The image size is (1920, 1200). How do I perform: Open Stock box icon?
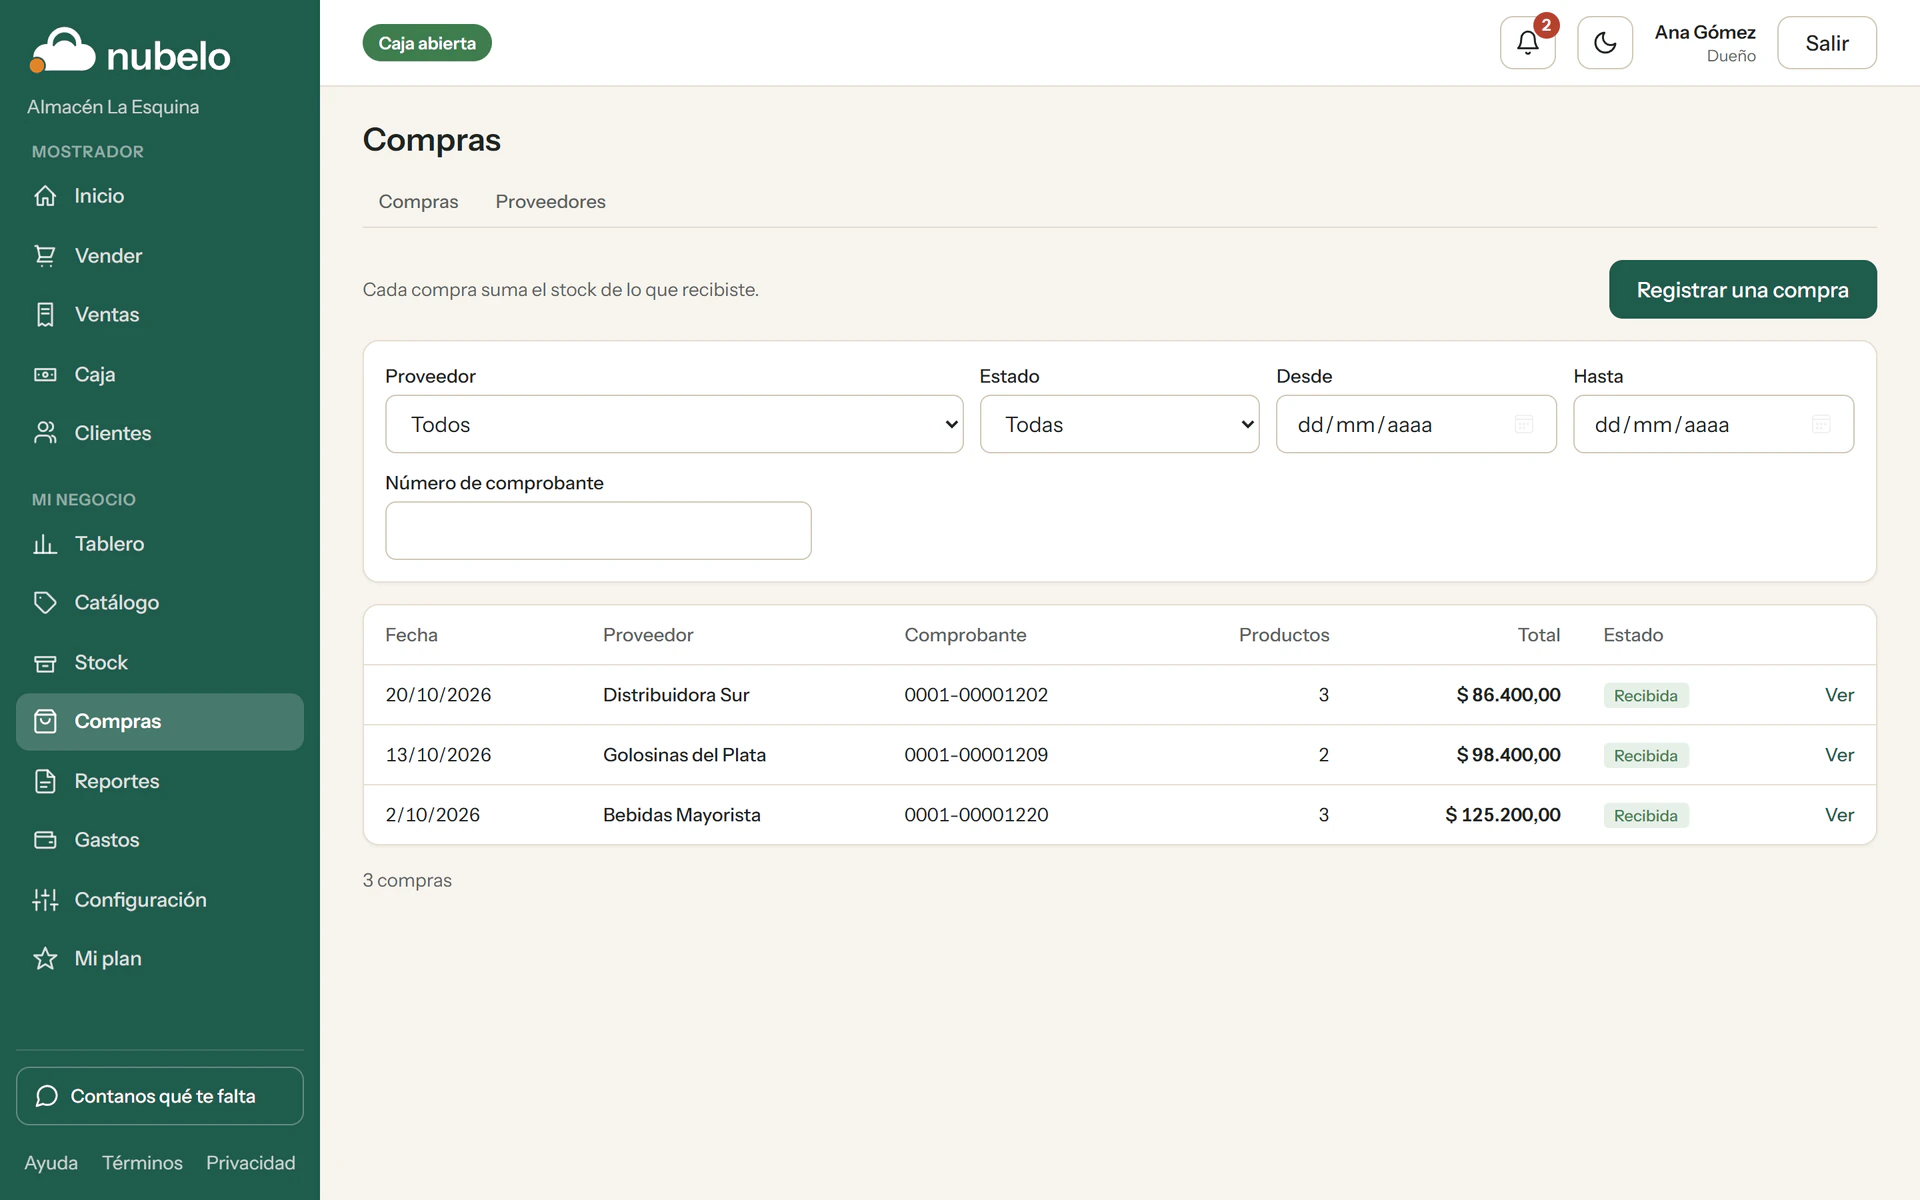45,663
